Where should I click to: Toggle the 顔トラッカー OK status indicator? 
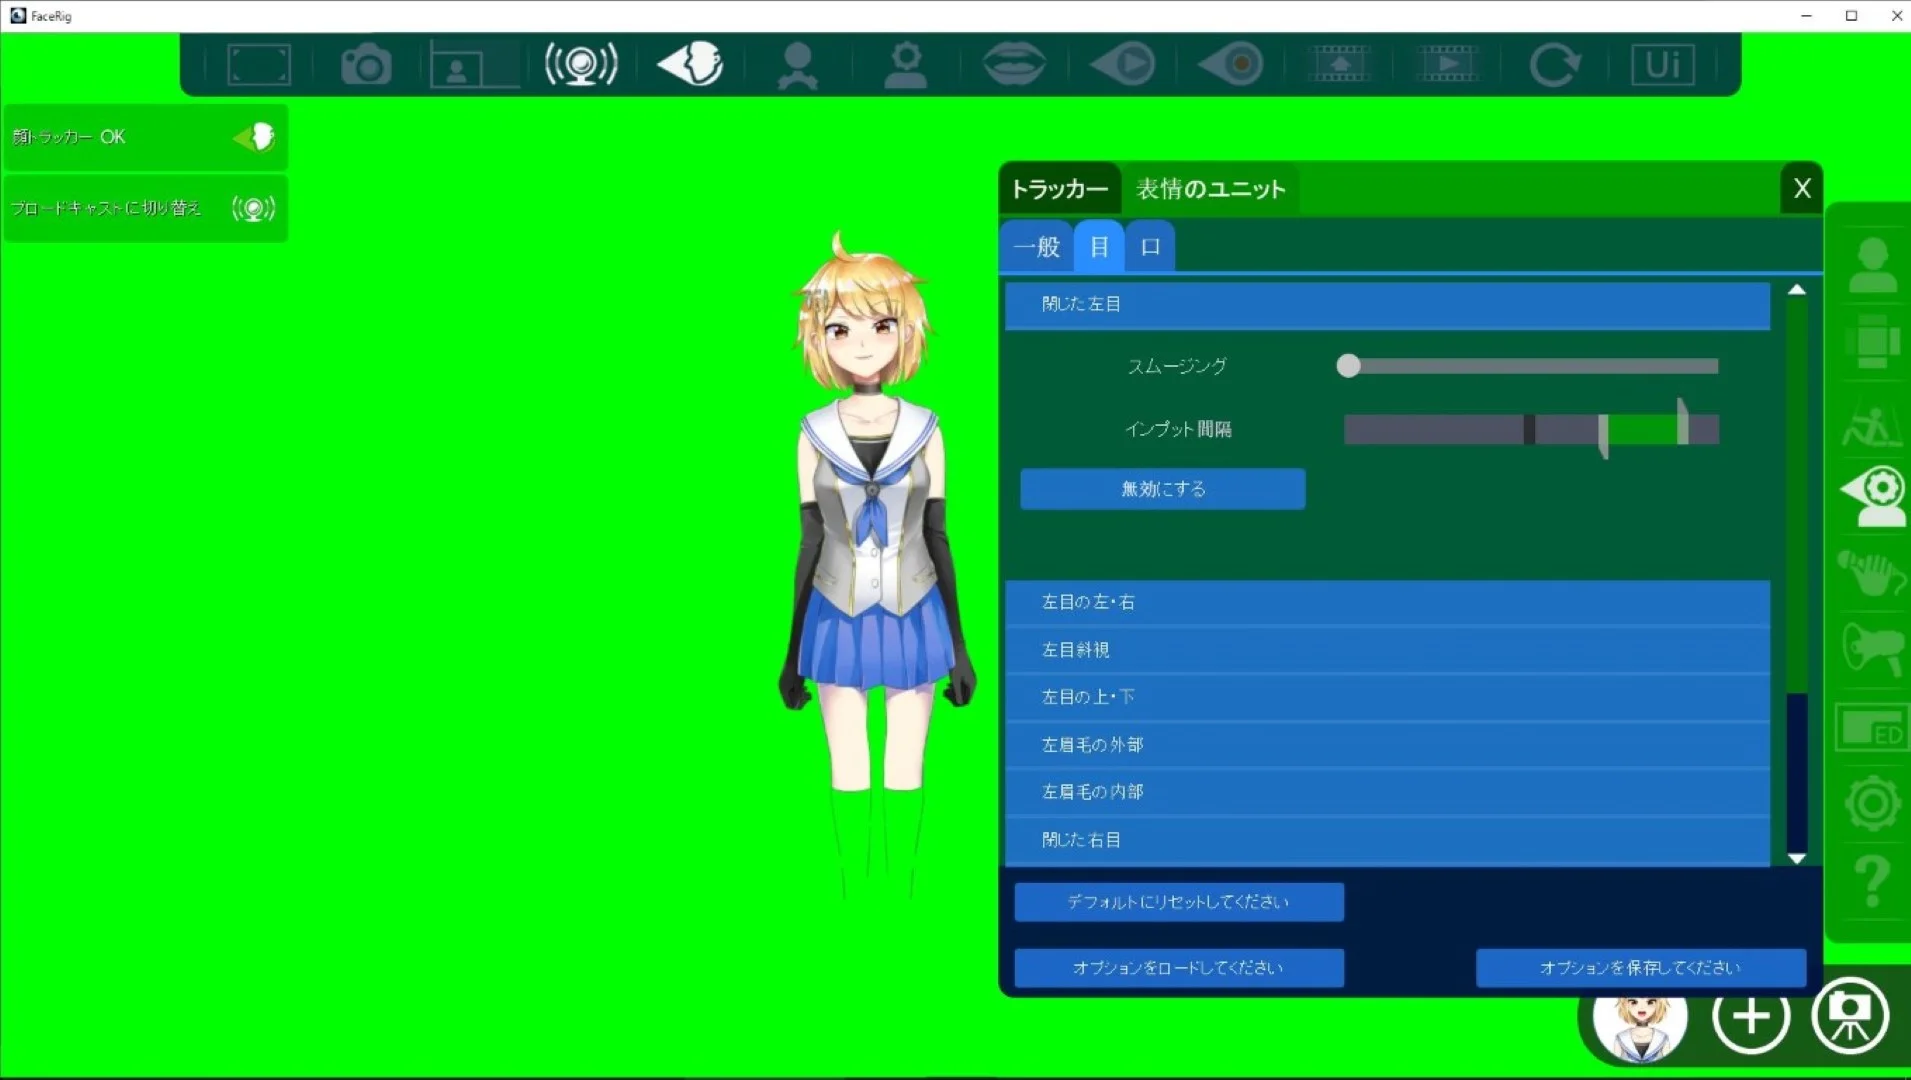(146, 136)
